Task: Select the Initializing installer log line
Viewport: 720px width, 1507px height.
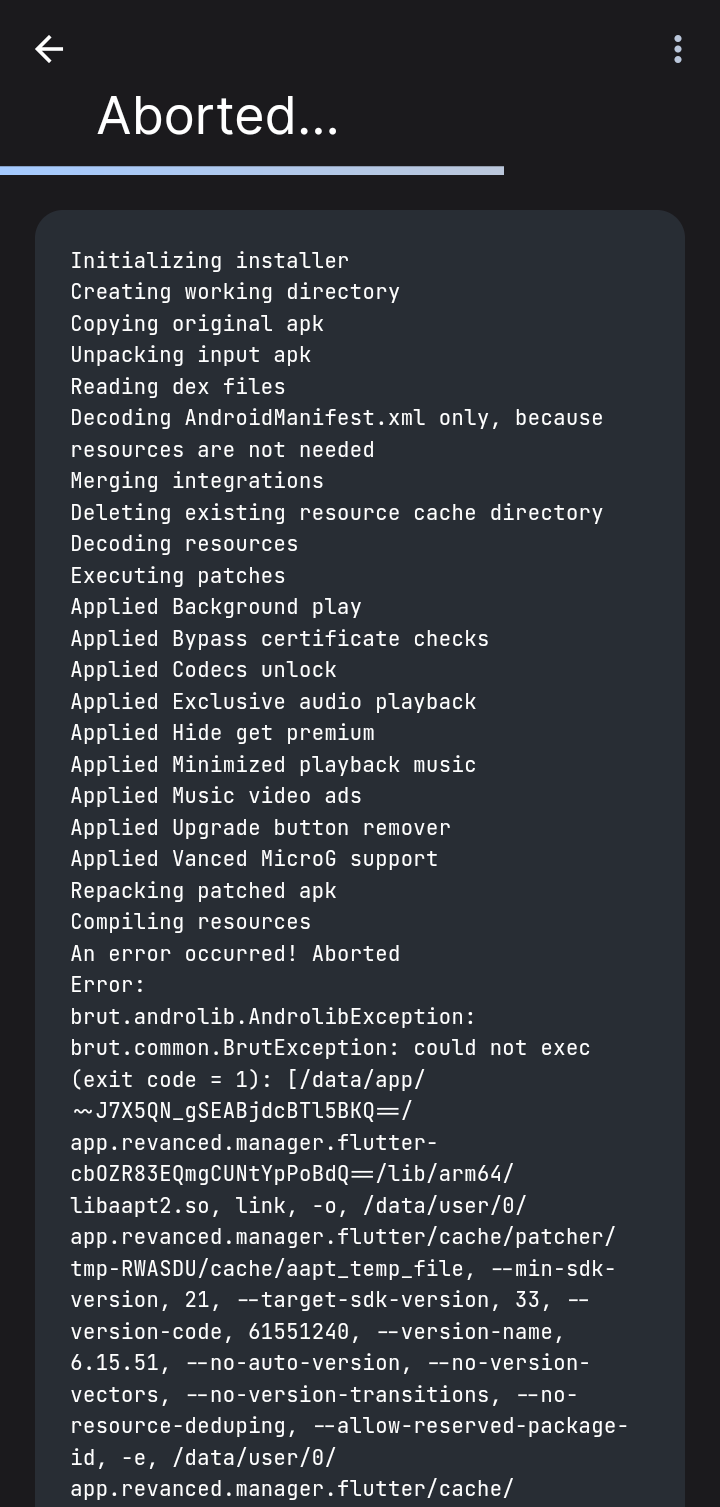Action: click(x=209, y=260)
